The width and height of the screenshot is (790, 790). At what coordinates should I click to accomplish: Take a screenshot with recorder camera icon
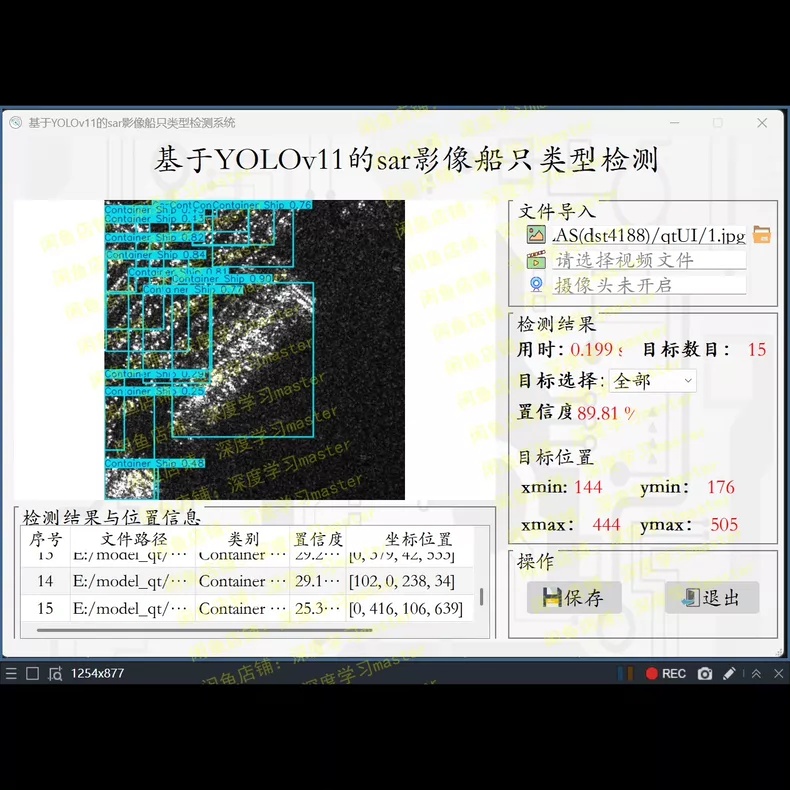704,674
